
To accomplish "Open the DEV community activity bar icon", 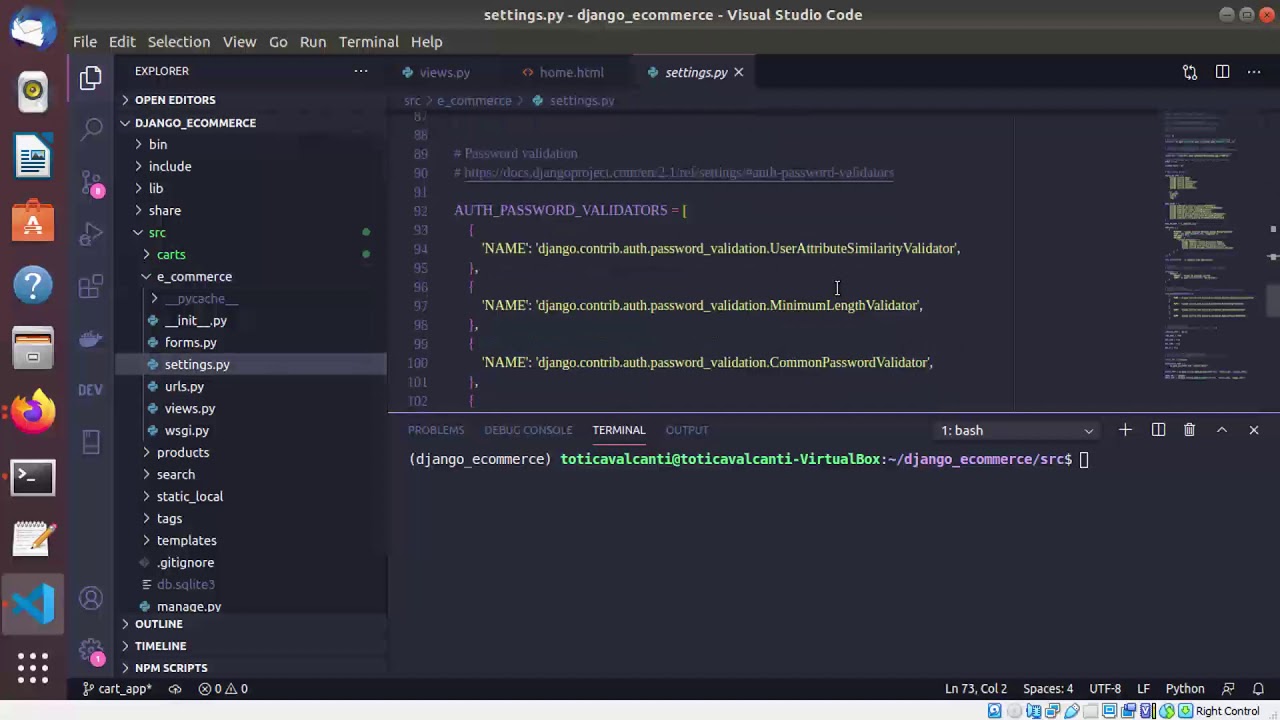I will [91, 390].
